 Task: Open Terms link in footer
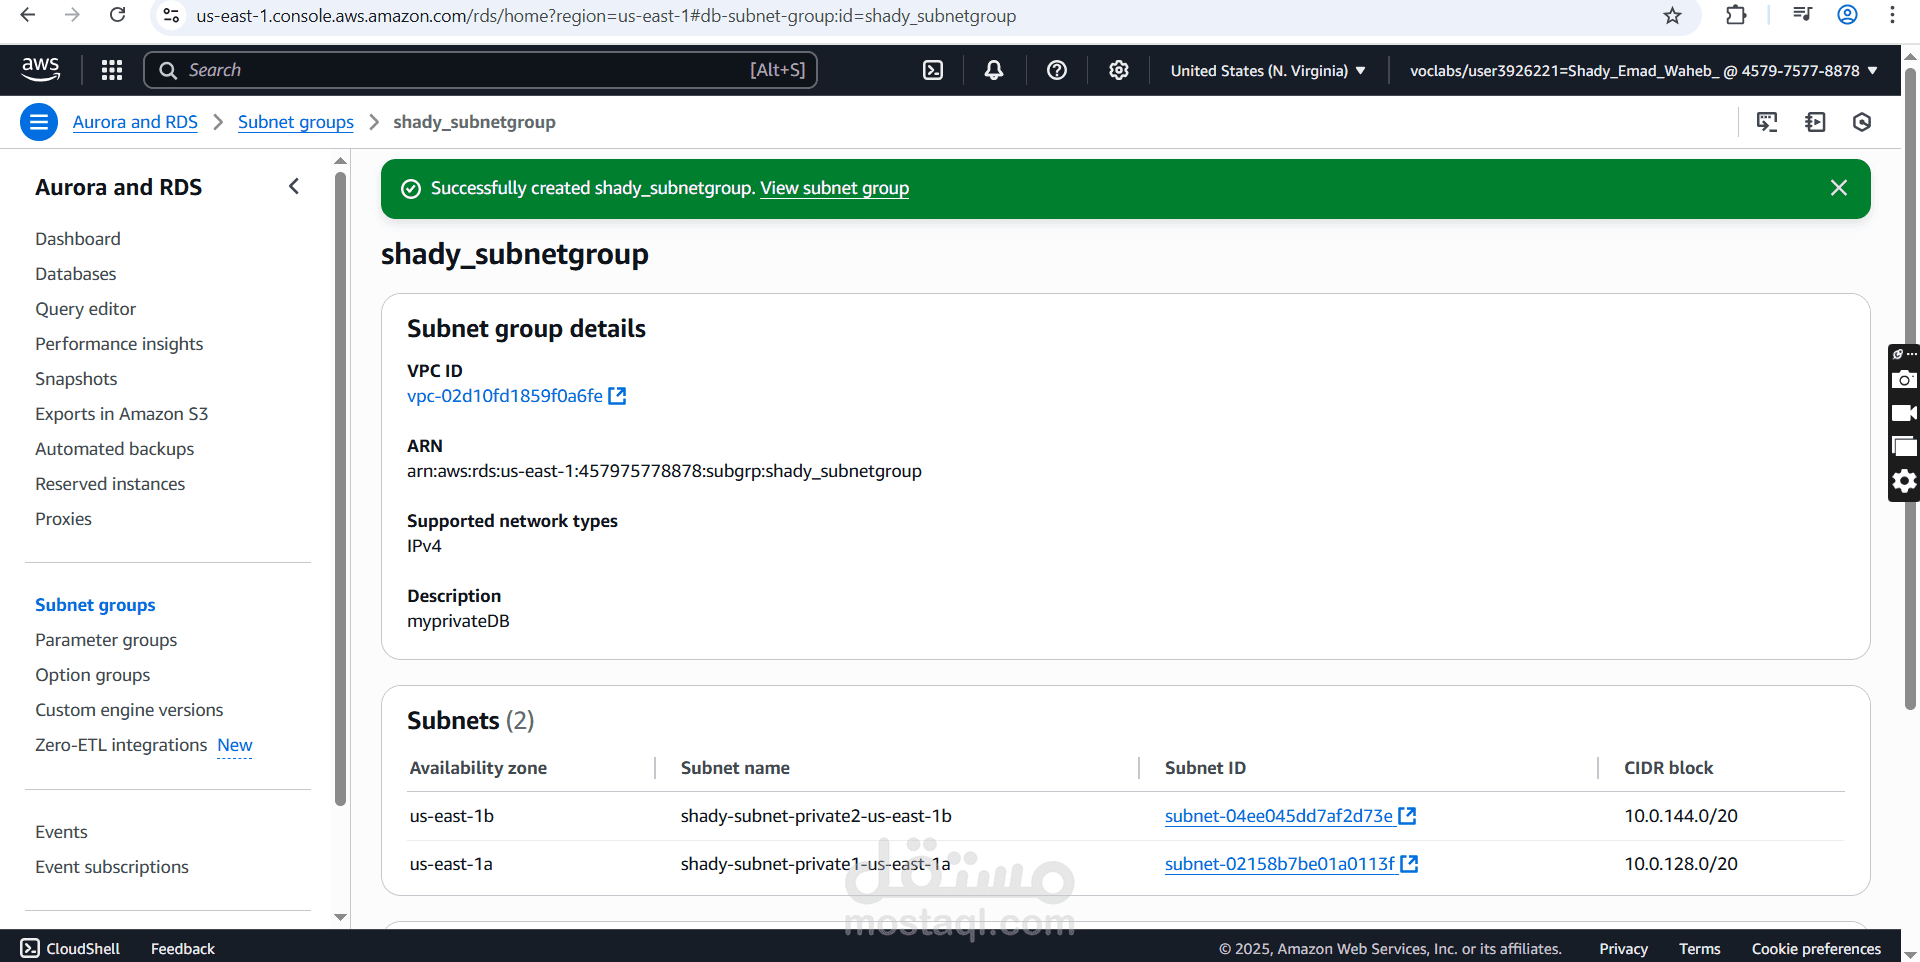click(1699, 948)
